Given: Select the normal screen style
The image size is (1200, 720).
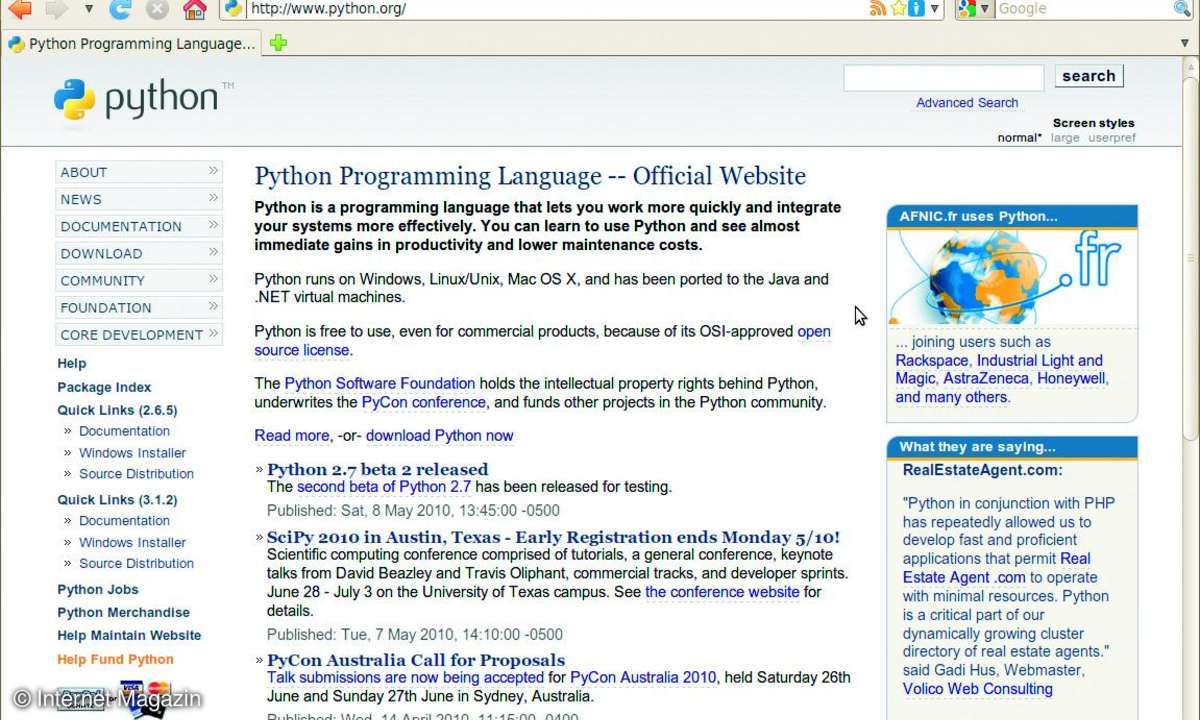Looking at the screenshot, I should (x=1019, y=138).
